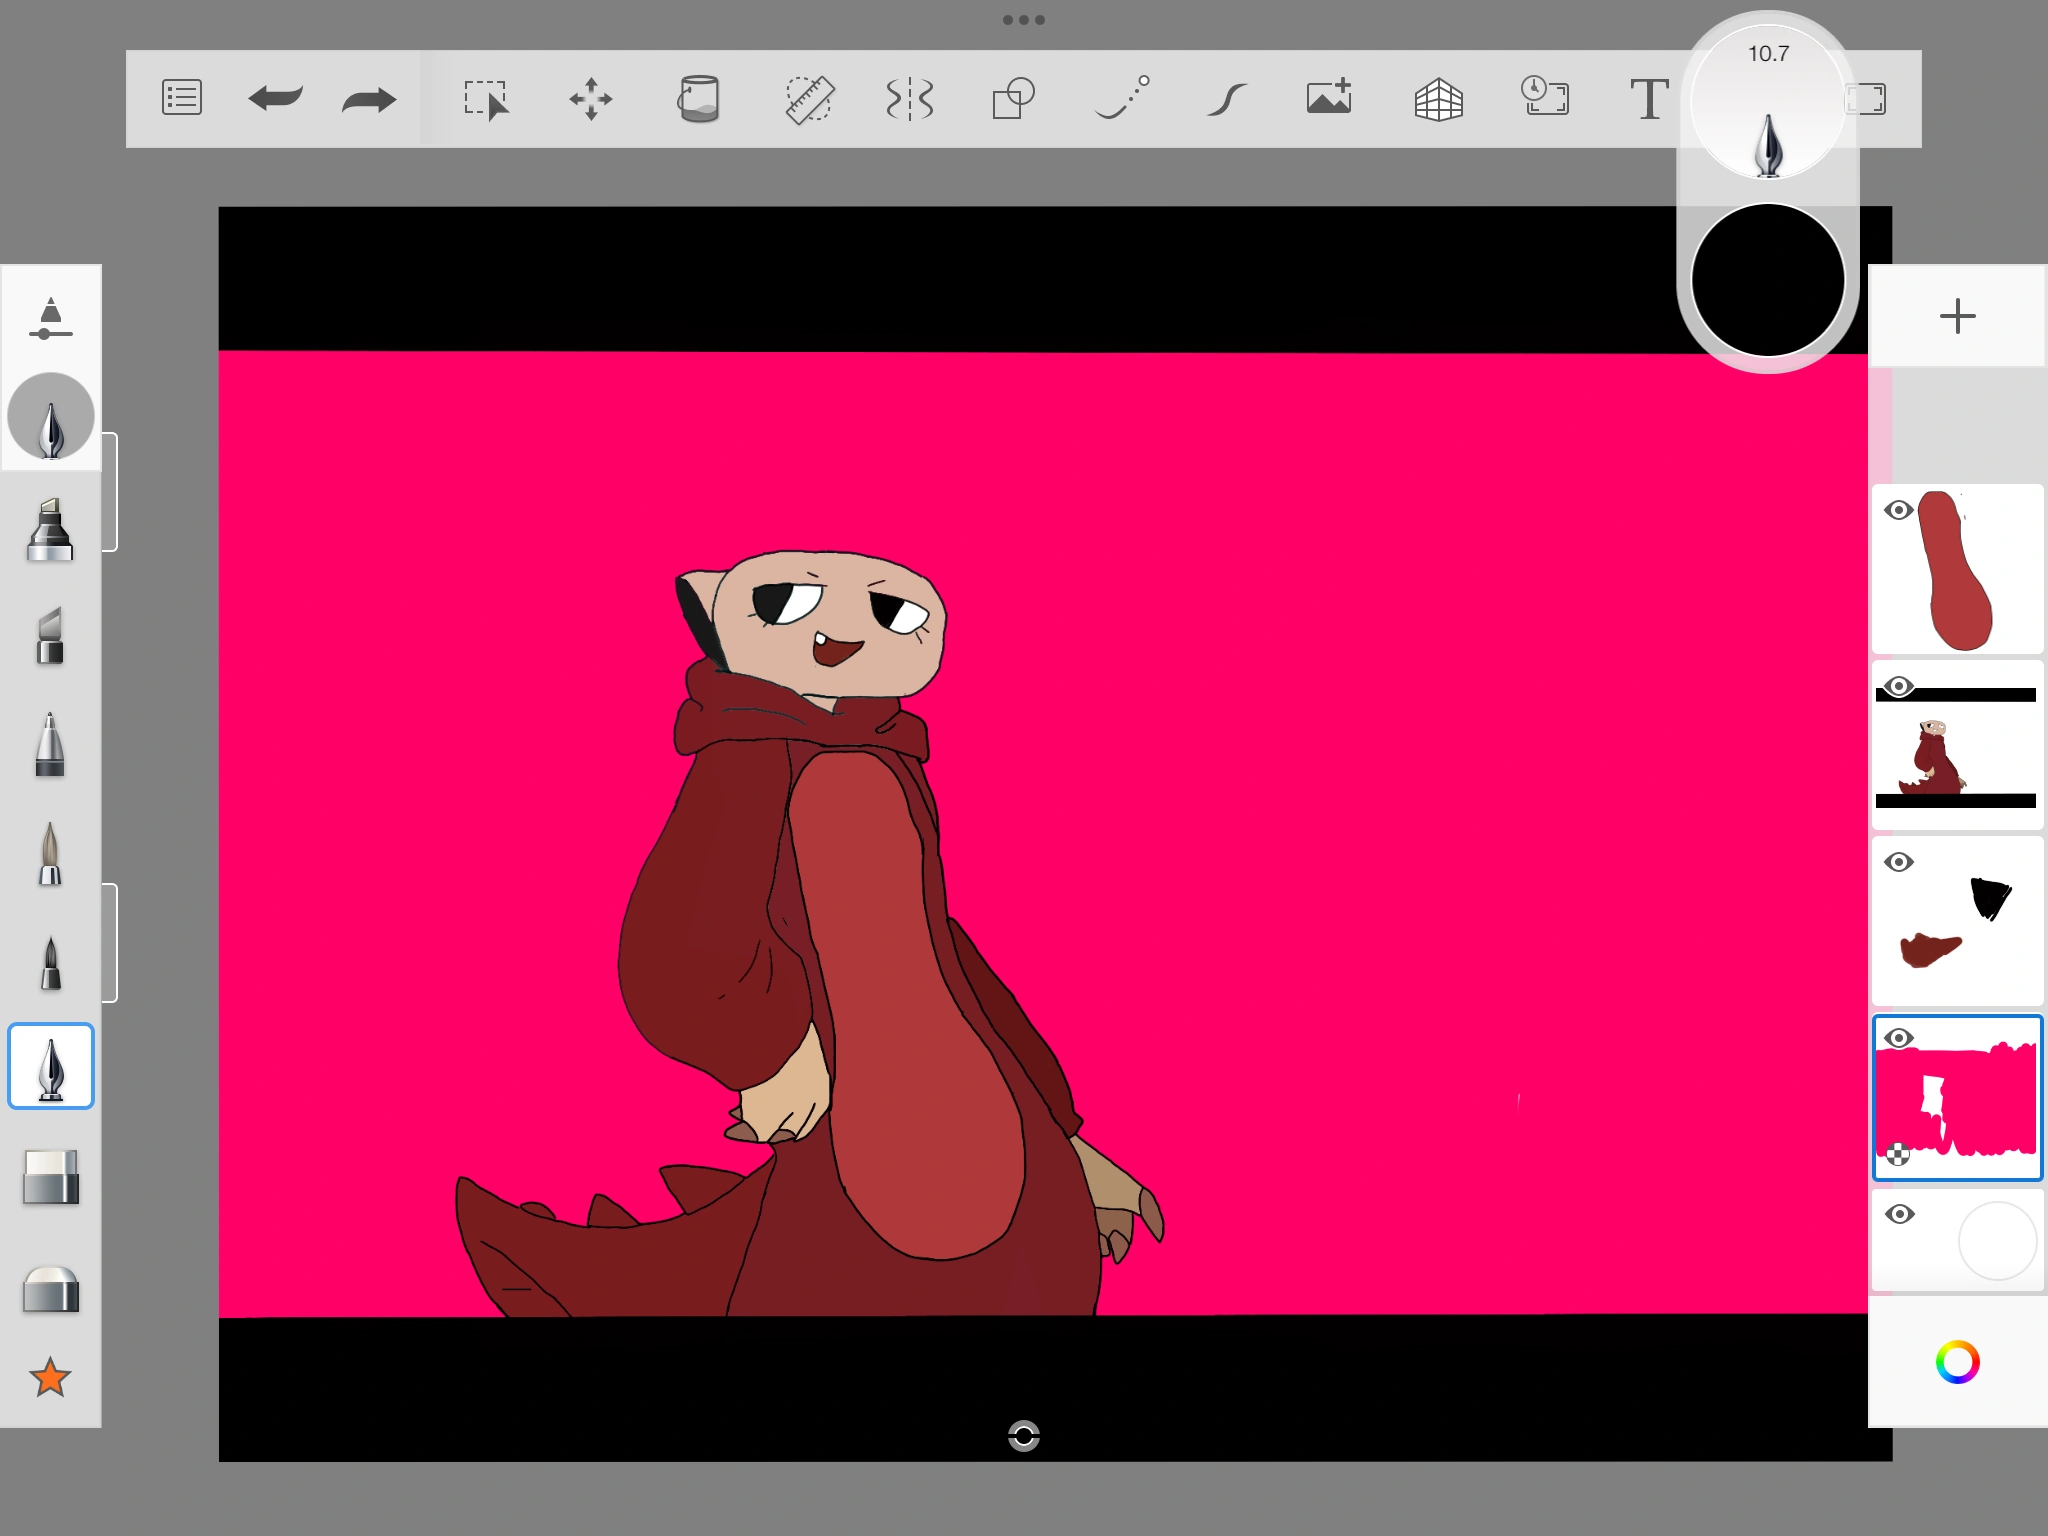Open the import image tool
The height and width of the screenshot is (1536, 2048).
[x=1329, y=97]
